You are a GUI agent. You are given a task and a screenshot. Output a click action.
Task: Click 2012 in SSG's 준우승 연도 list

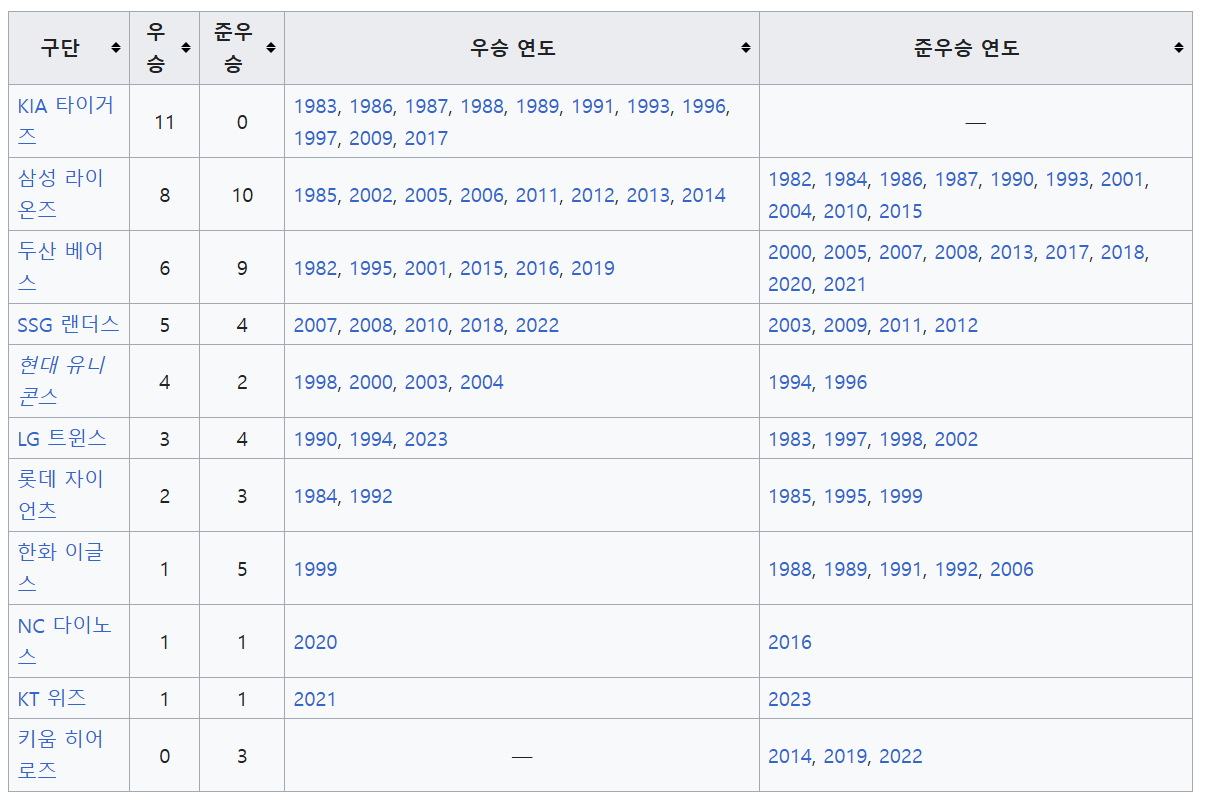click(x=957, y=325)
